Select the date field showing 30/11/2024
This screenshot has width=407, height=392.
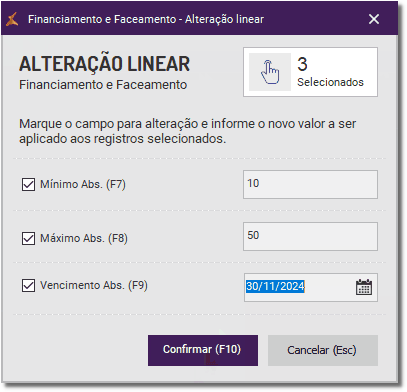(x=299, y=287)
